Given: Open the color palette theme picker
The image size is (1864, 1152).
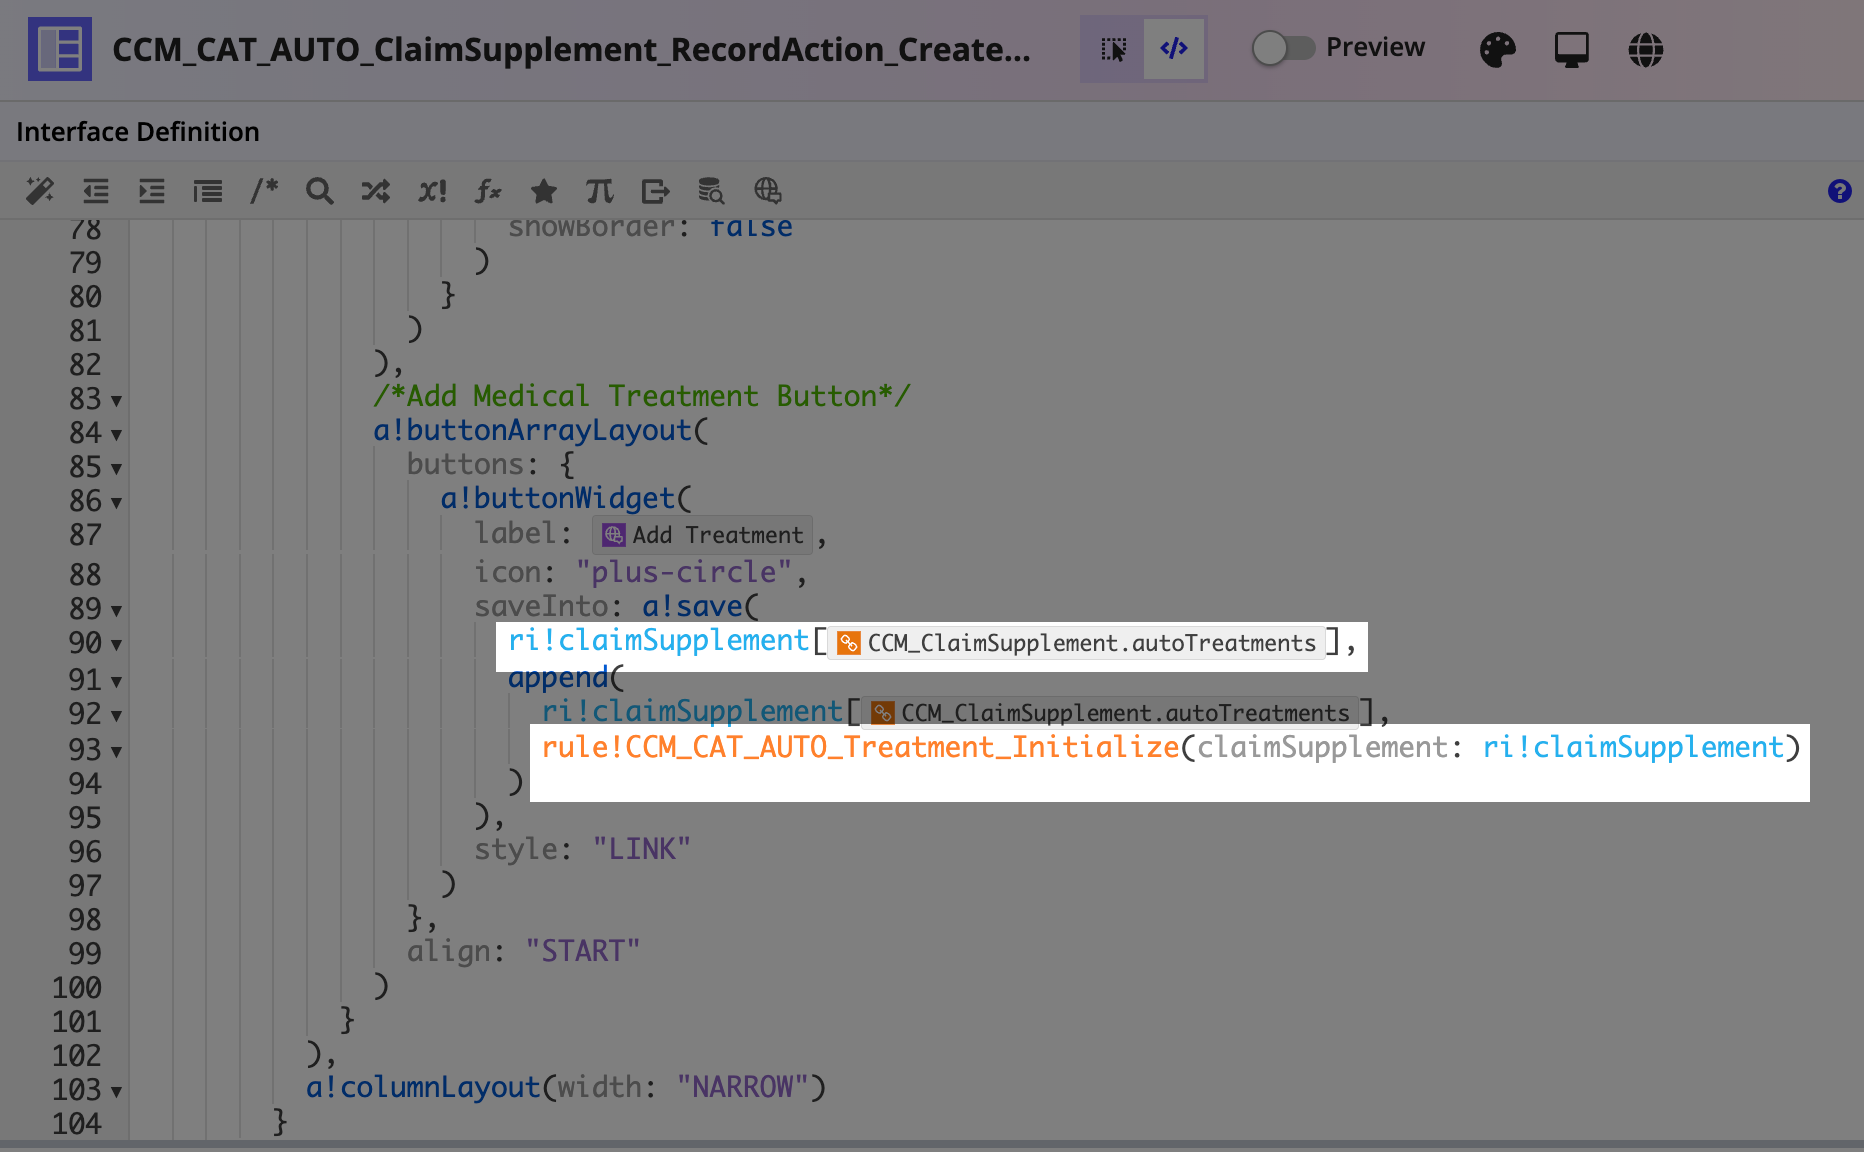Looking at the screenshot, I should tap(1497, 49).
